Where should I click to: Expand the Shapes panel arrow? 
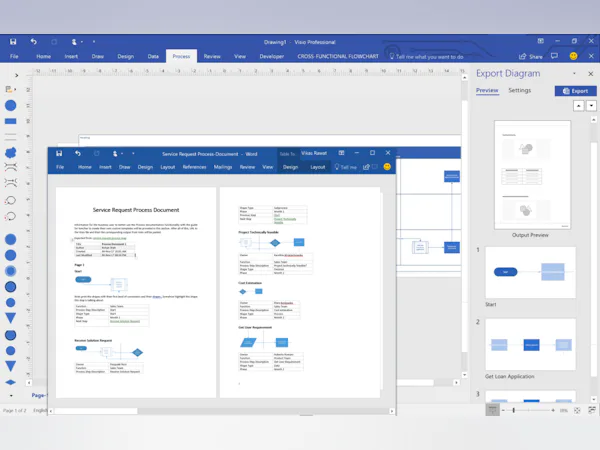16,75
